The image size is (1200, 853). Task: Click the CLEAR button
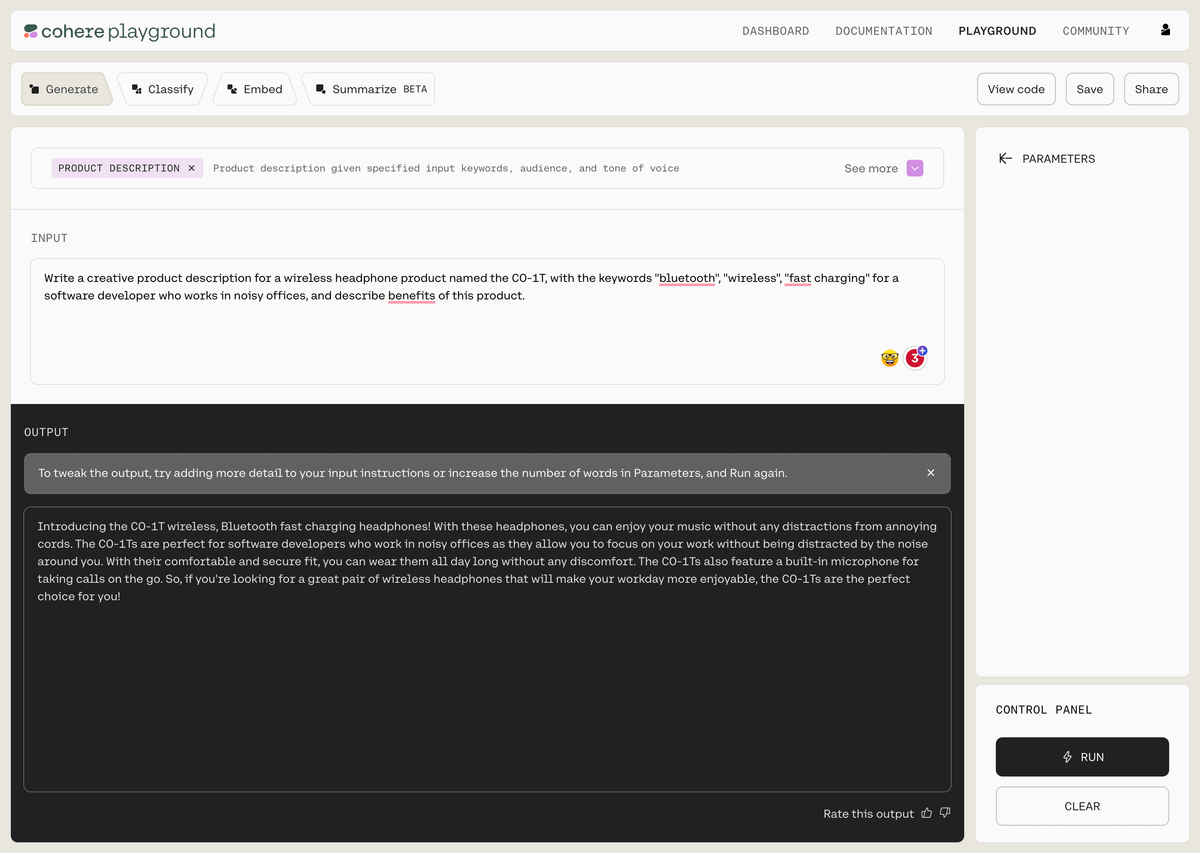1081,806
